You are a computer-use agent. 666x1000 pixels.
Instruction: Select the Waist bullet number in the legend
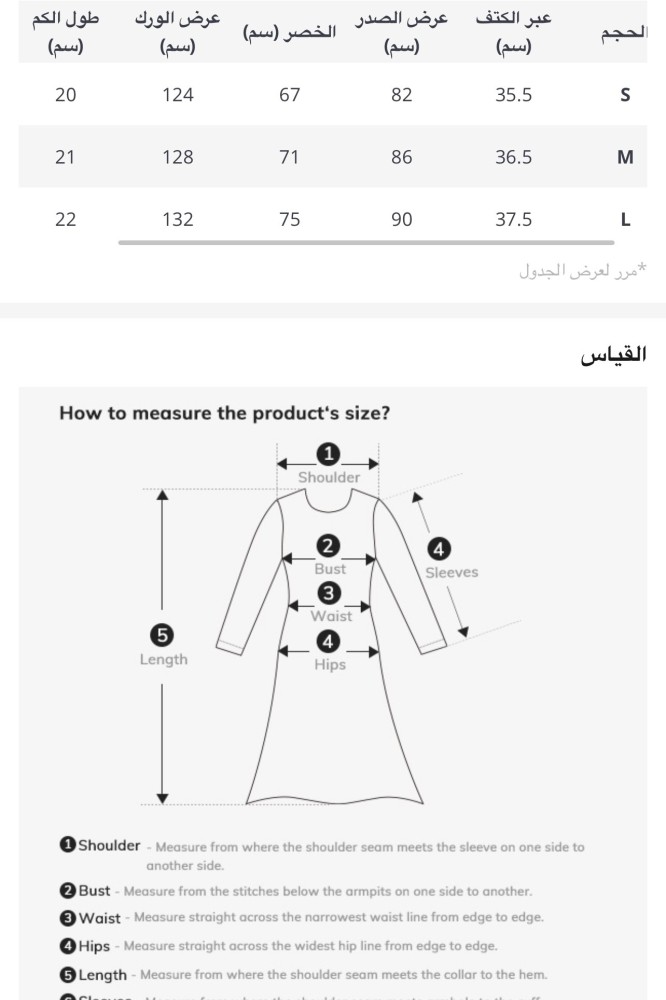tap(68, 917)
